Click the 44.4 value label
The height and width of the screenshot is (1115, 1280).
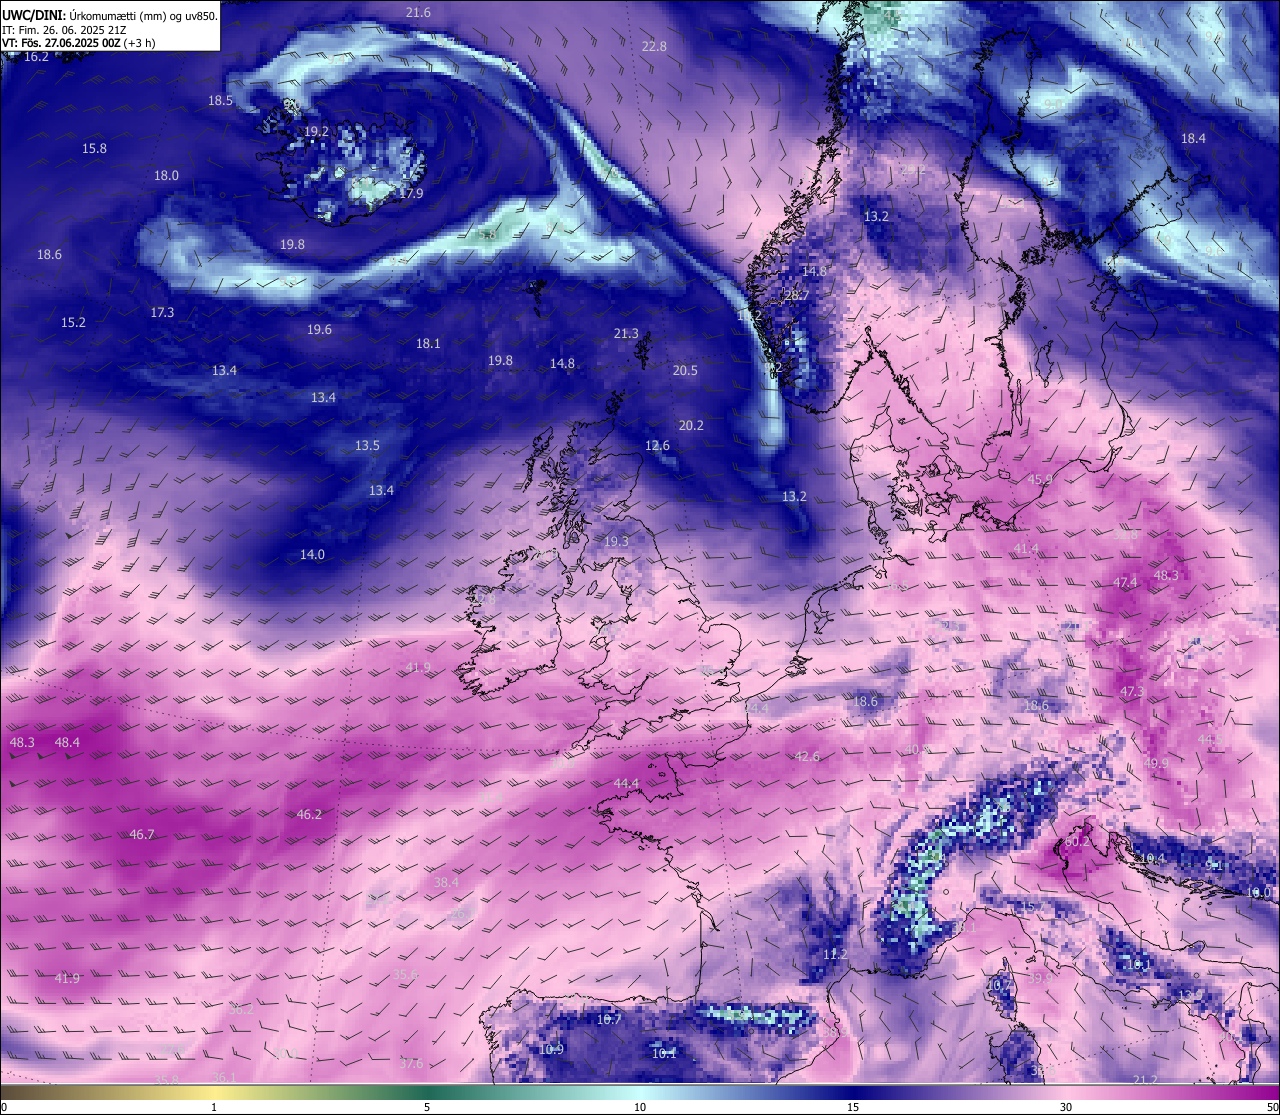626,783
